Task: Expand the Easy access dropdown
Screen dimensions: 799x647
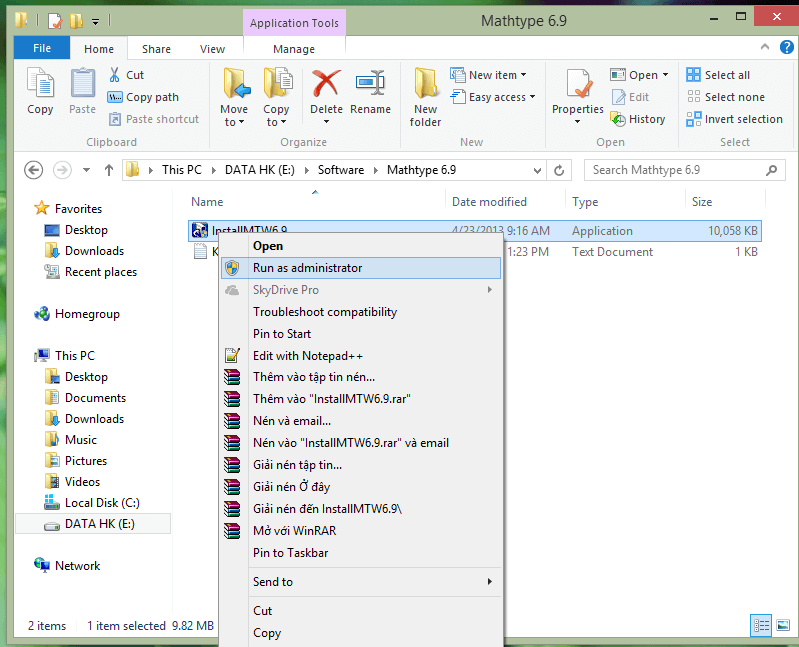Action: pyautogui.click(x=532, y=97)
